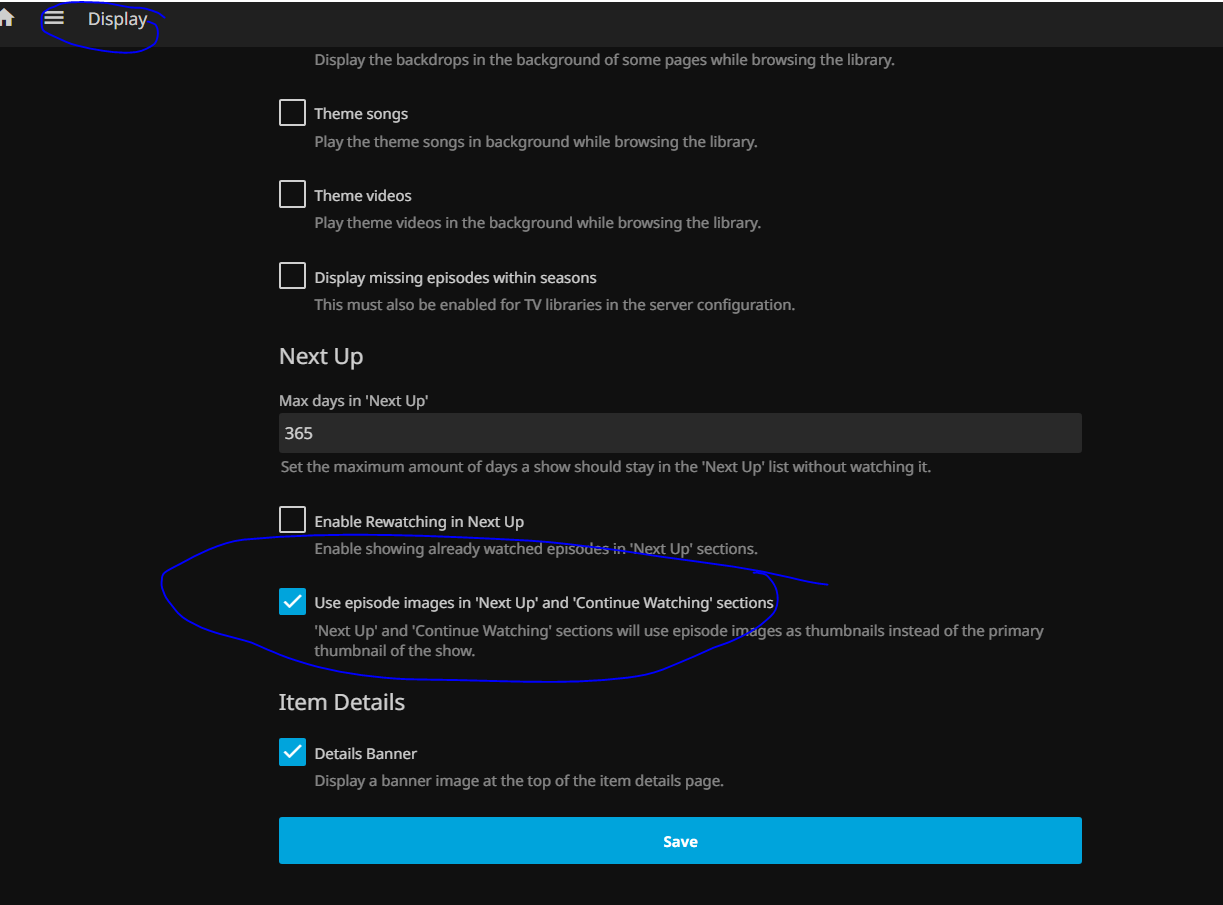Select the Next Up section heading
The width and height of the screenshot is (1223, 905).
point(321,357)
